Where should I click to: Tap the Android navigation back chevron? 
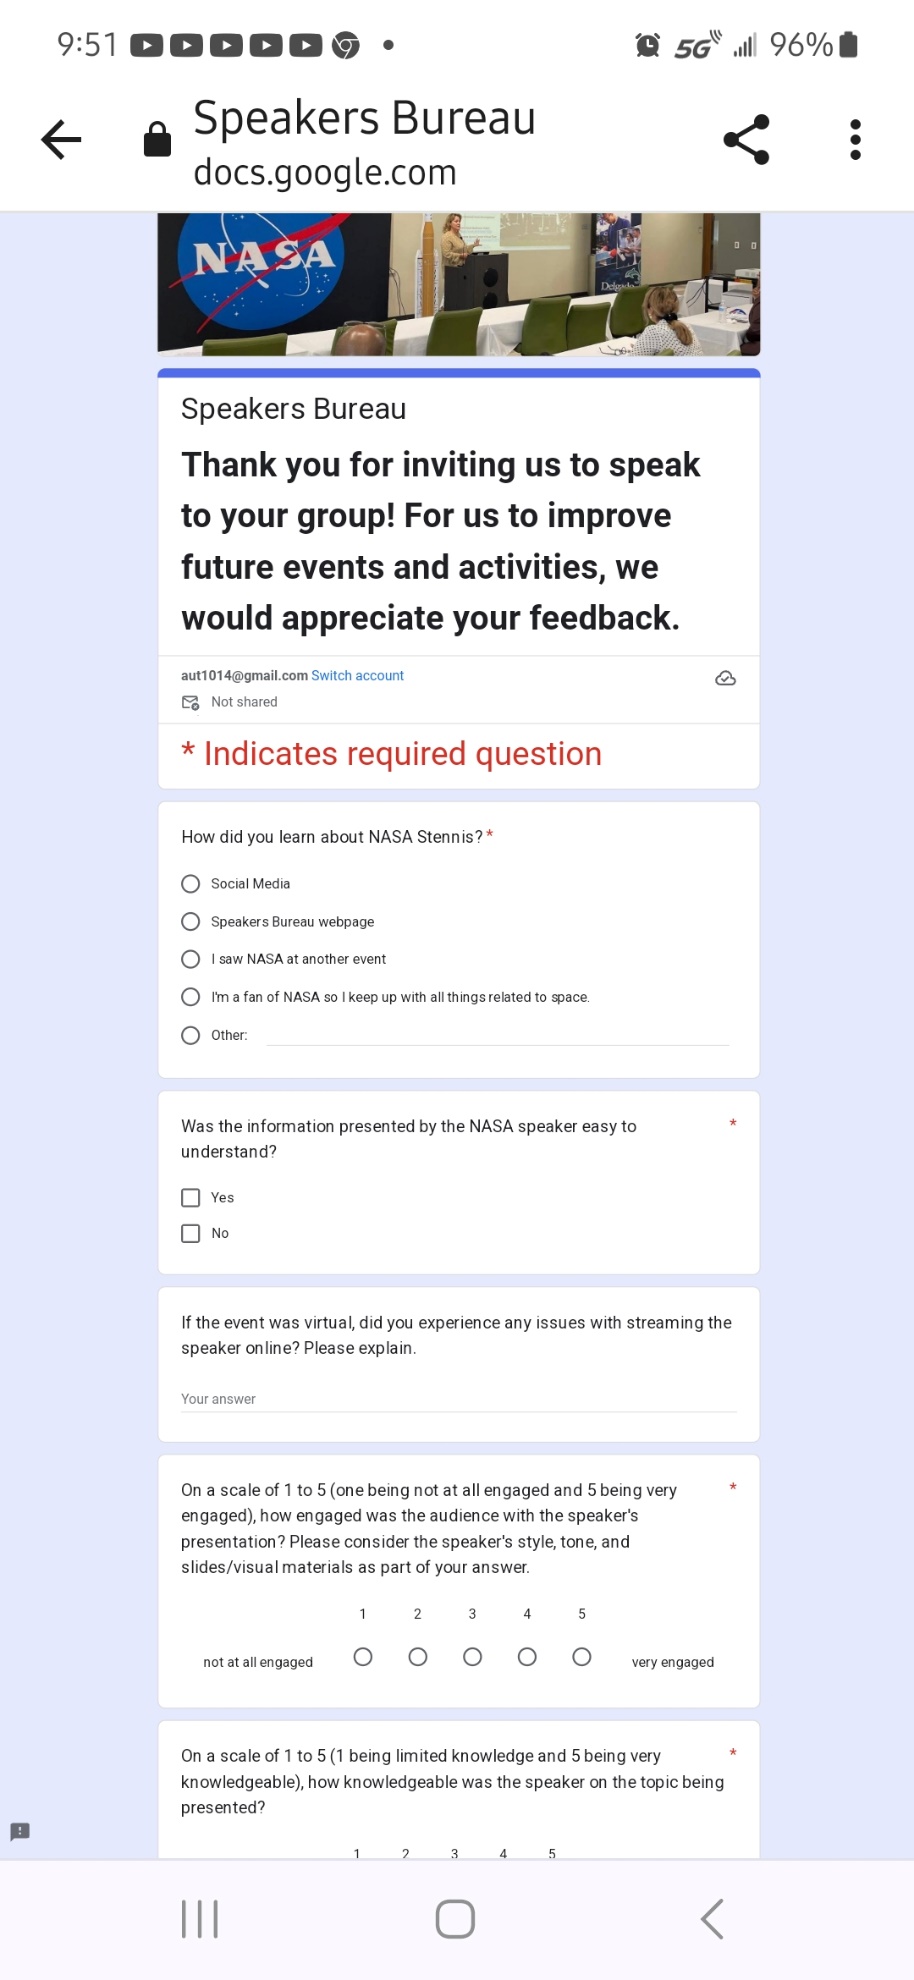pos(712,1919)
